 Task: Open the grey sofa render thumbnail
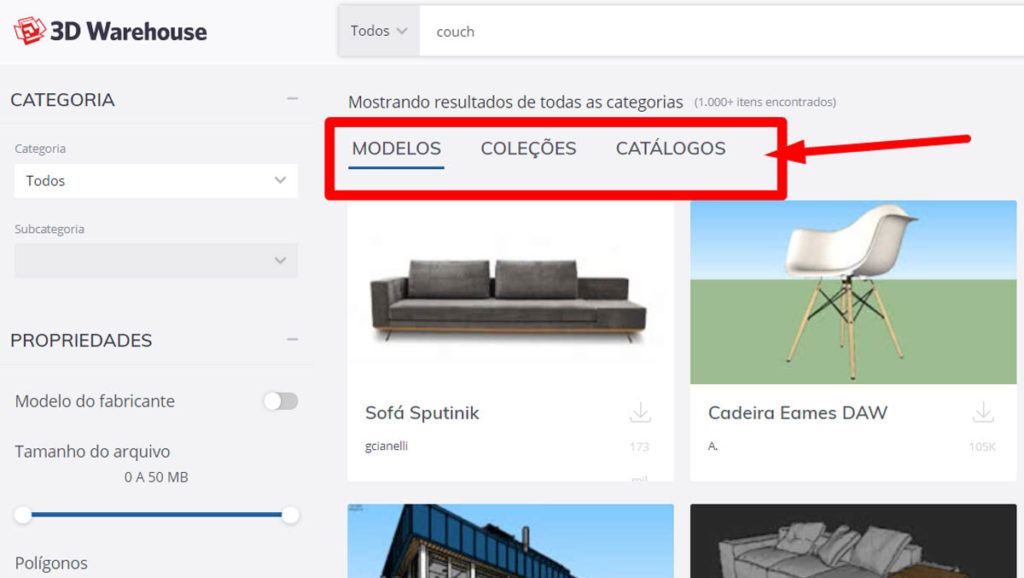[x=853, y=541]
